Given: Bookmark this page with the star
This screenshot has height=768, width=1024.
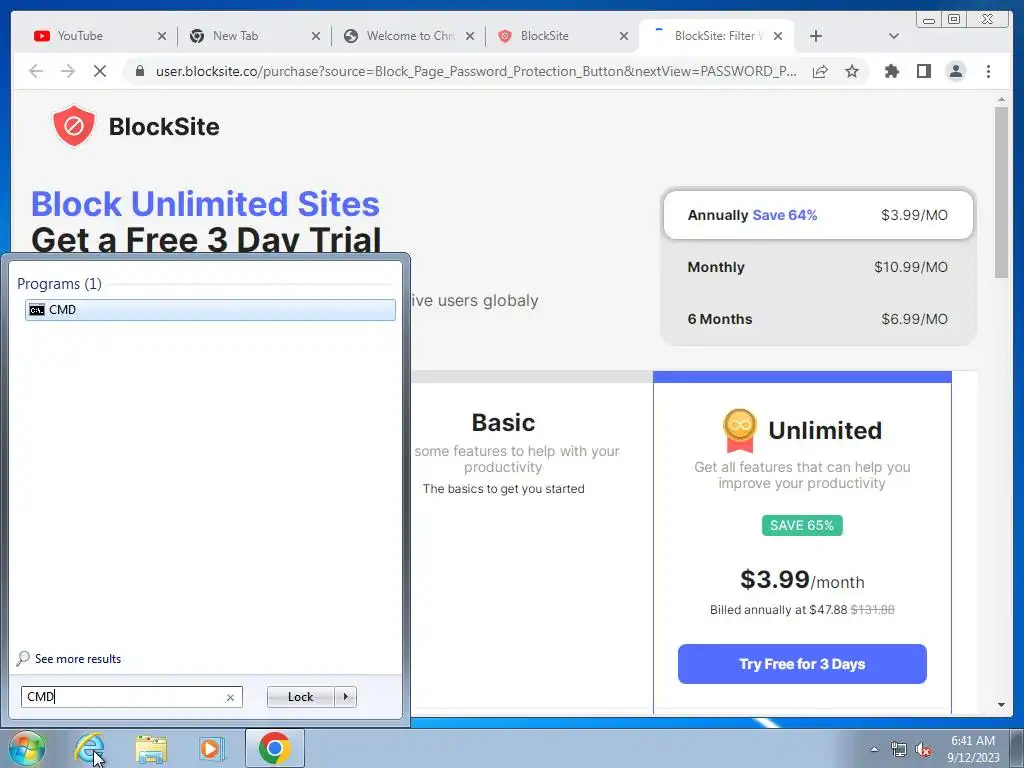Looking at the screenshot, I should point(852,71).
